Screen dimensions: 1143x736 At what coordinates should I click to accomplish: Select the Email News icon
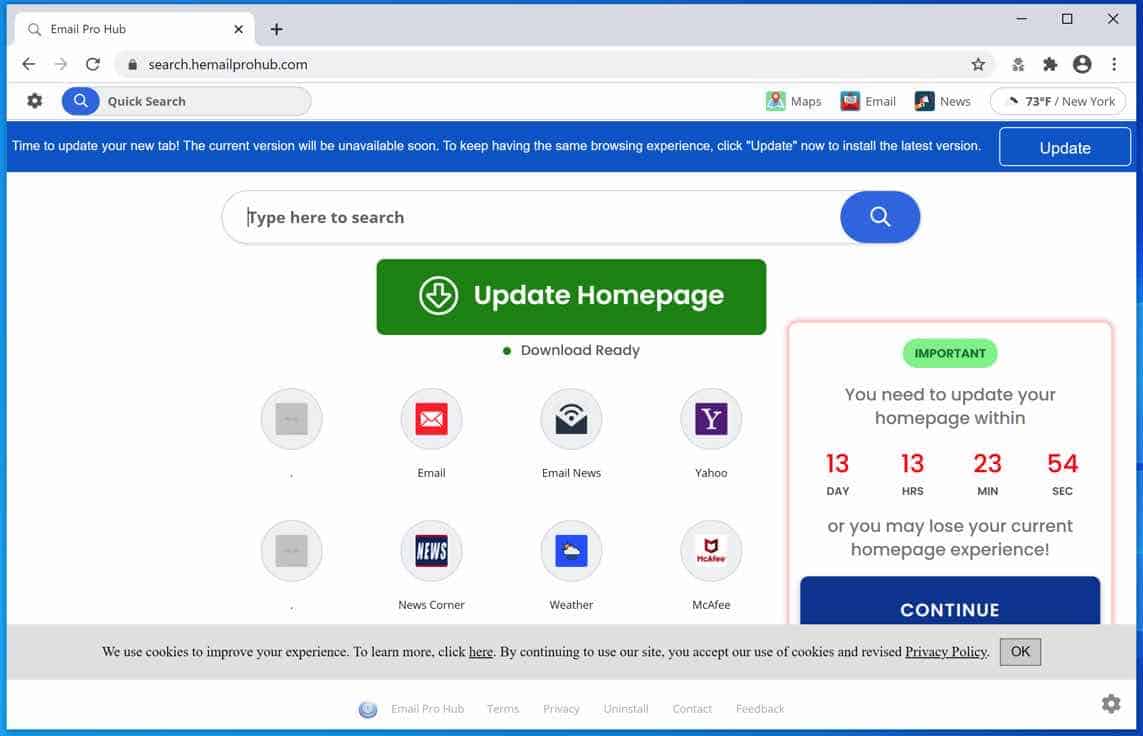pos(571,418)
